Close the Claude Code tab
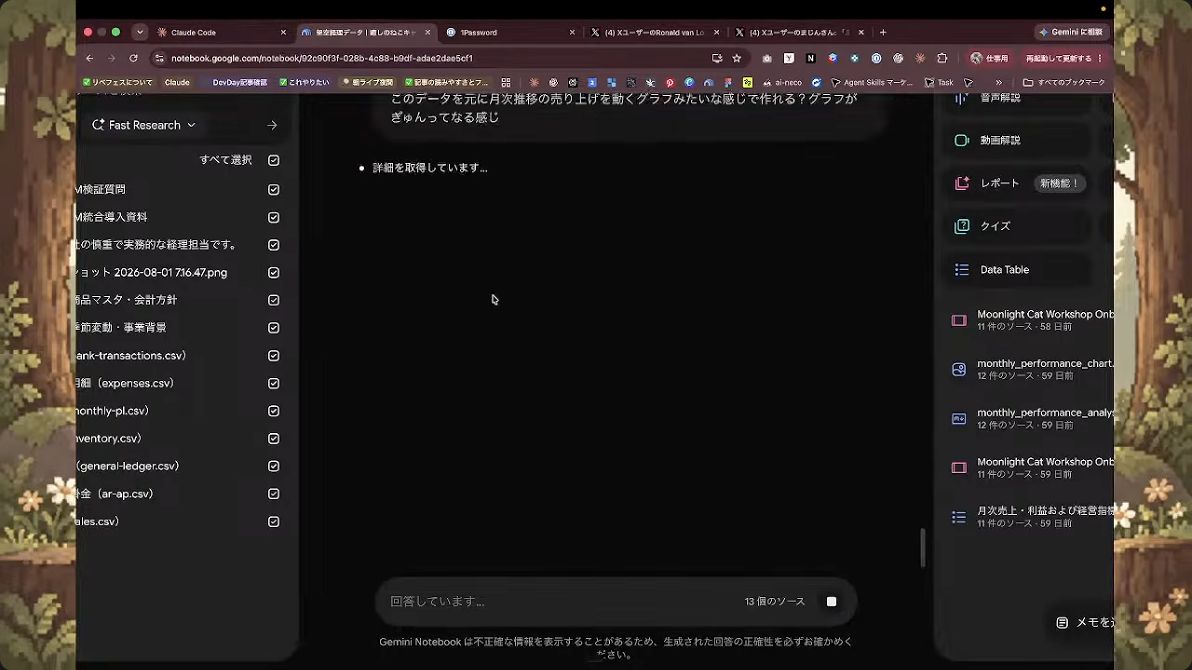Viewport: 1192px width, 670px height. point(284,32)
